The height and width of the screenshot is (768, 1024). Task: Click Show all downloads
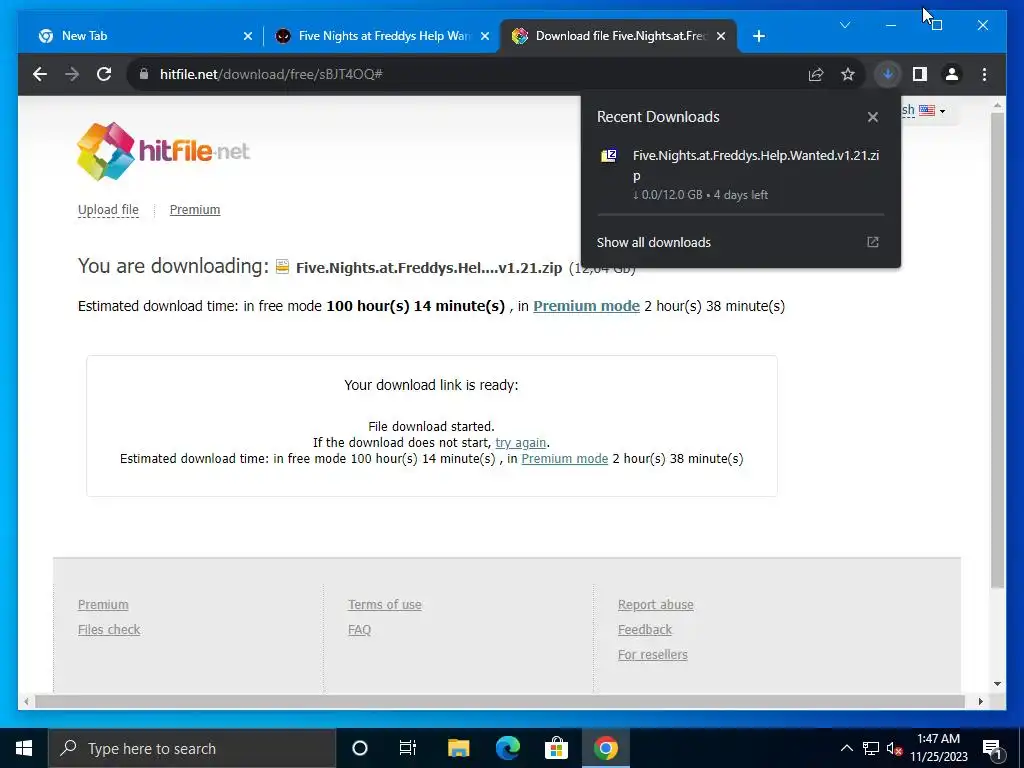click(x=654, y=242)
